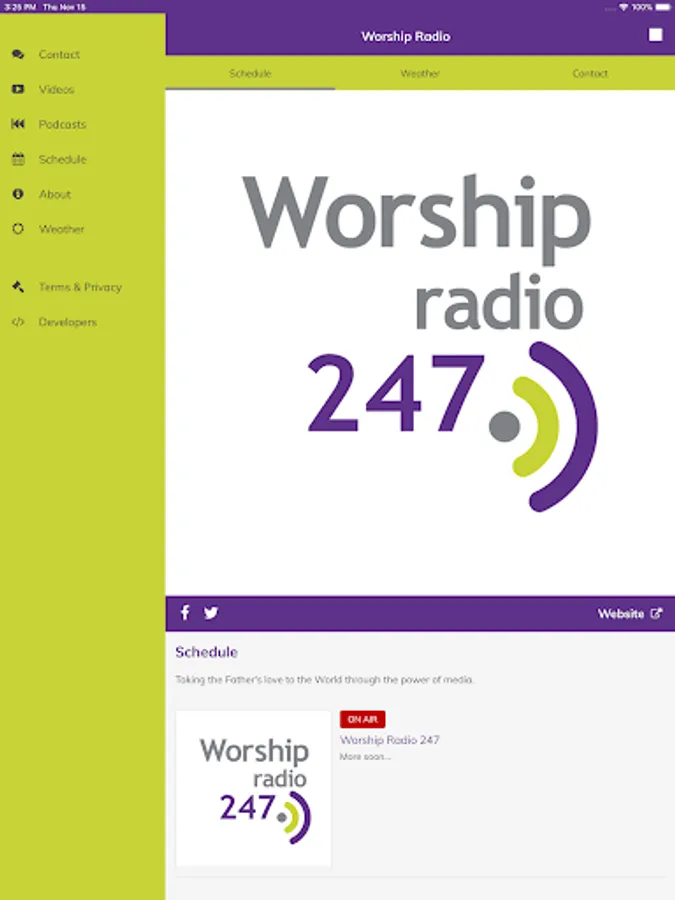Tap the Podcasts rewind icon
Image resolution: width=675 pixels, height=900 pixels.
pos(18,124)
